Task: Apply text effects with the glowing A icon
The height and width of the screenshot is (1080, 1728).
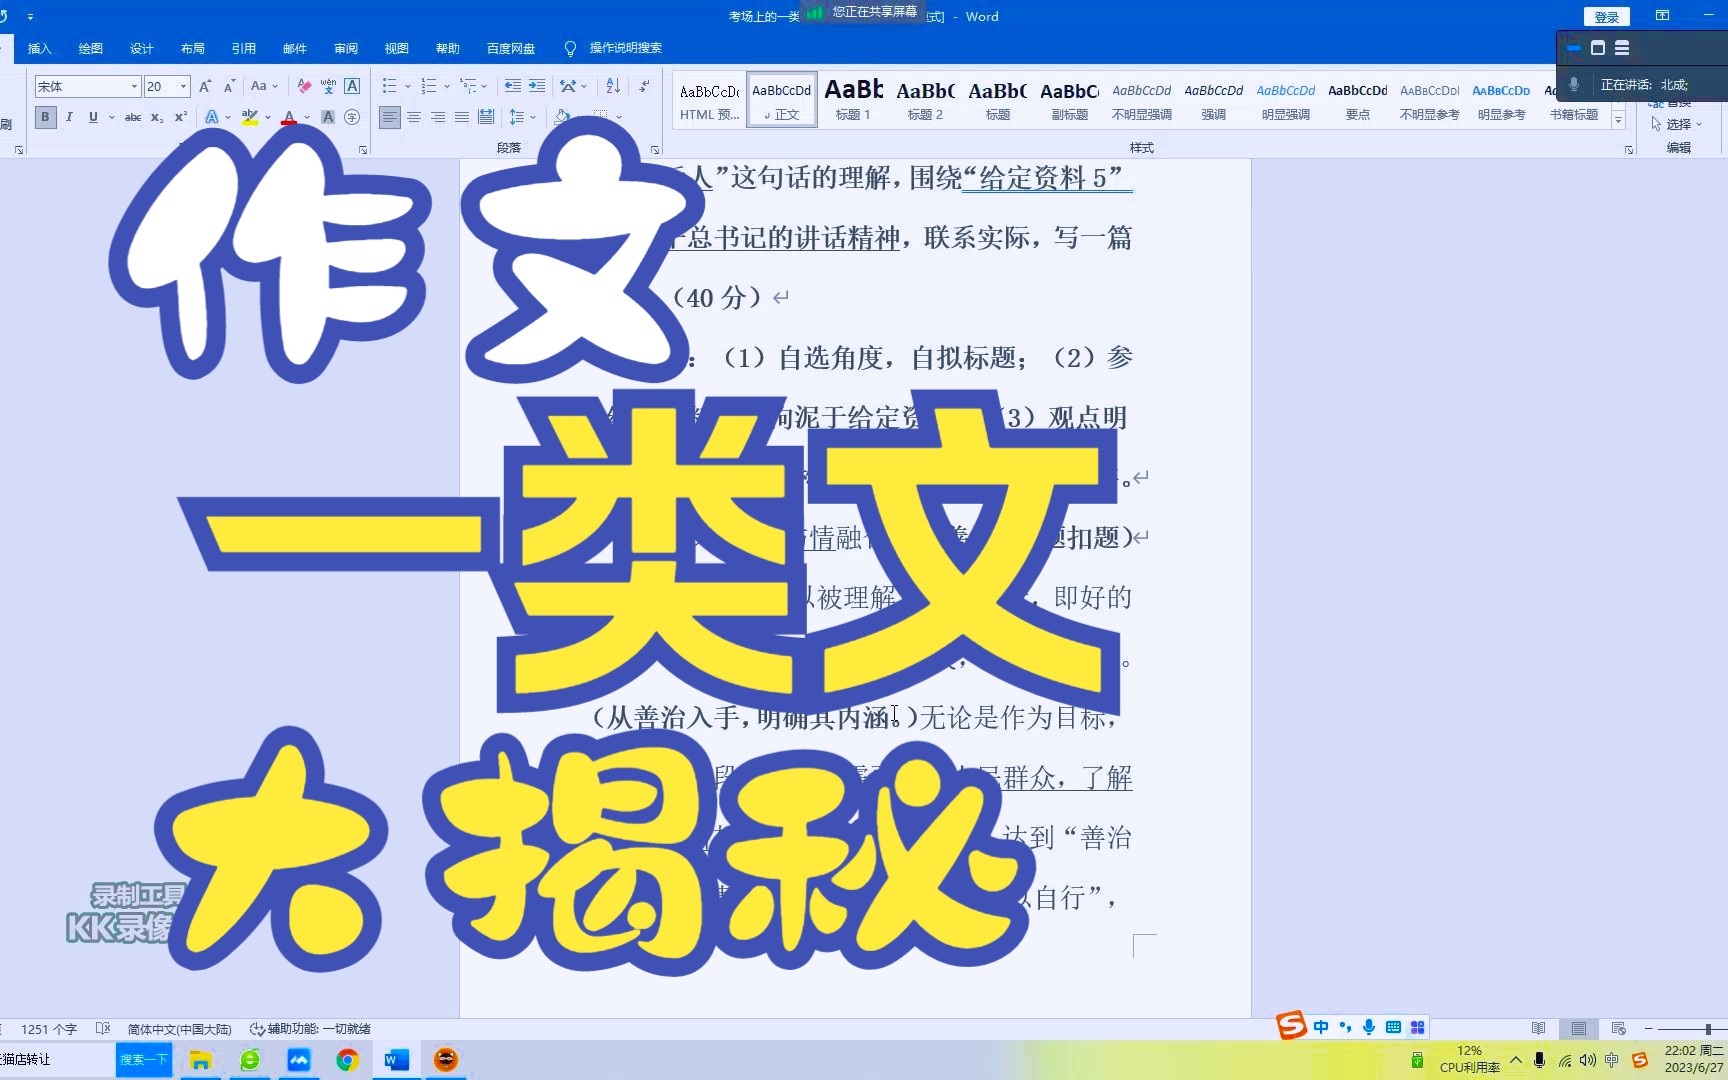Action: (x=212, y=117)
